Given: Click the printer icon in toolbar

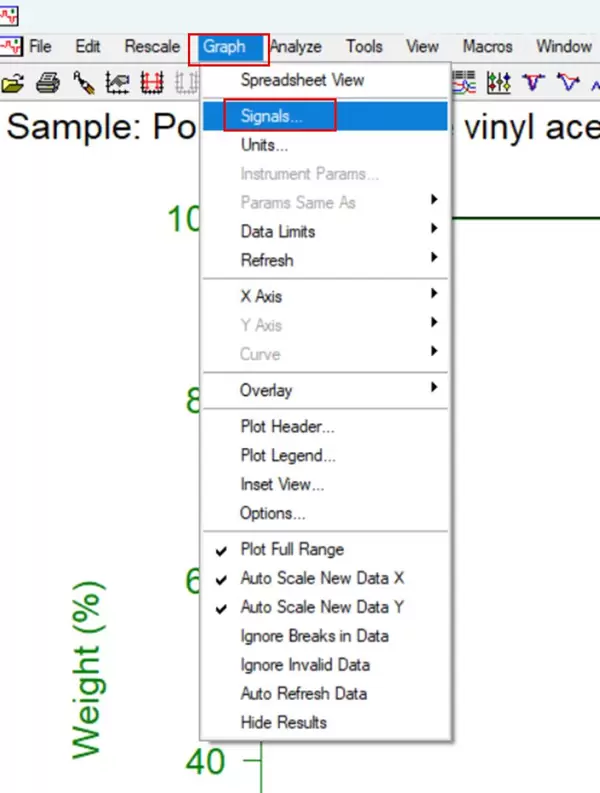Looking at the screenshot, I should (x=50, y=82).
